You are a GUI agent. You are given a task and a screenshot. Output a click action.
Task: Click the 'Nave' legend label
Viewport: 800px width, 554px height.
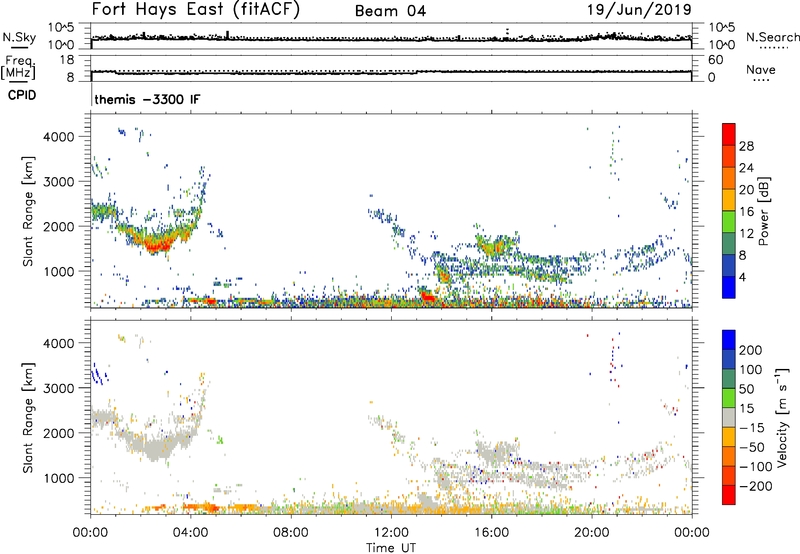point(761,69)
